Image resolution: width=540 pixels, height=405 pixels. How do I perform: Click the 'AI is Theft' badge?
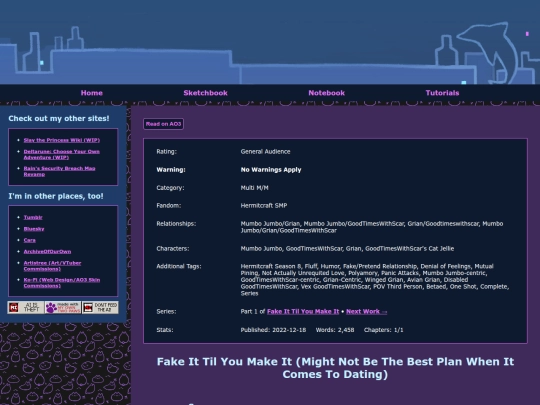pos(26,307)
